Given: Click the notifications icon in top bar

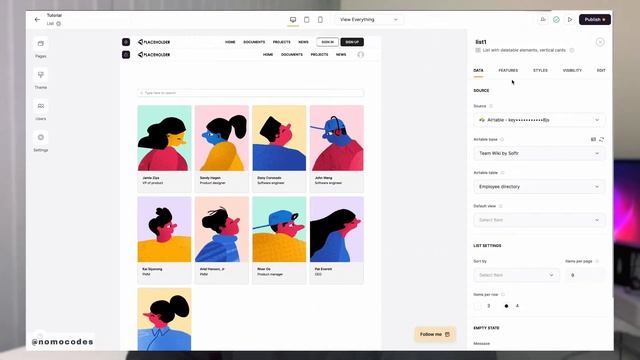Looking at the screenshot, I should click(x=543, y=19).
